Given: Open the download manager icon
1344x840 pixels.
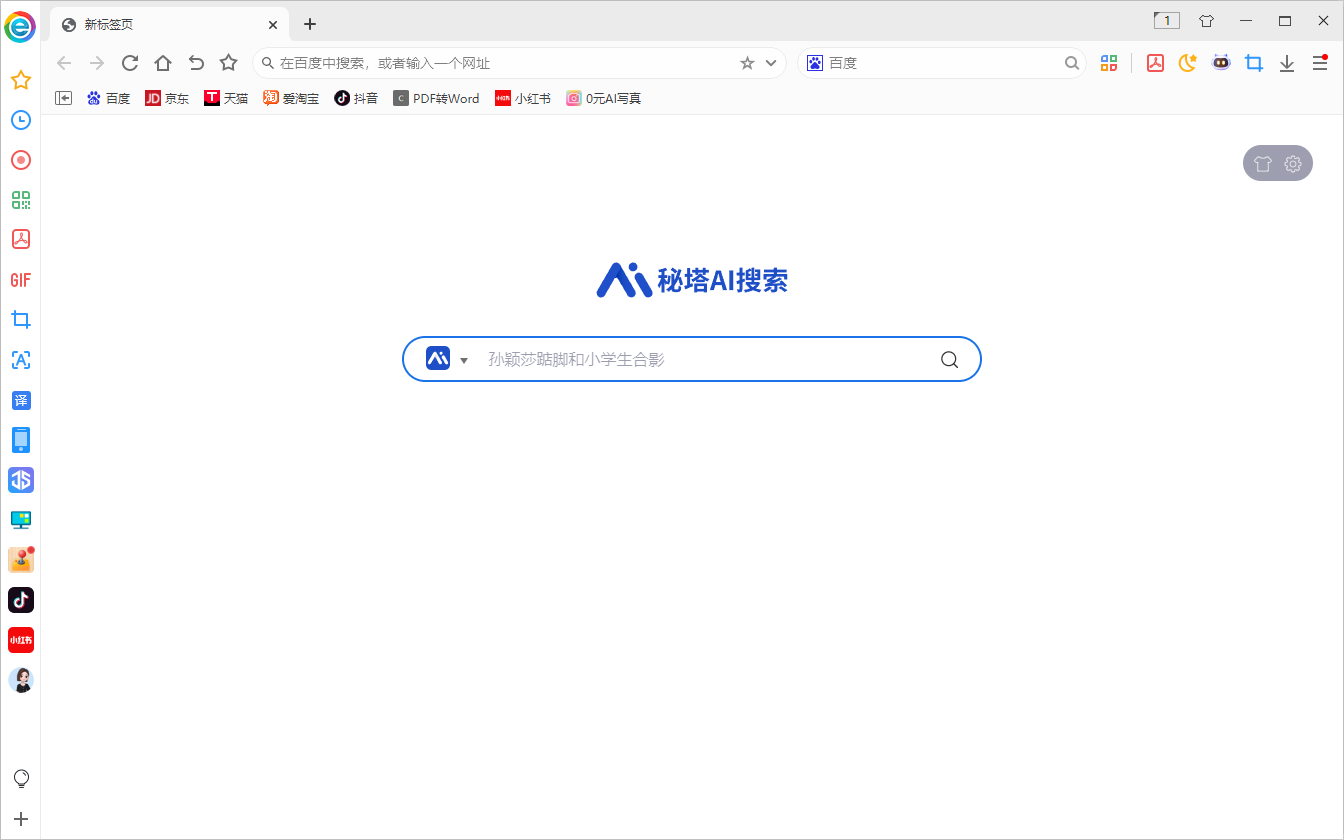Looking at the screenshot, I should click(1287, 62).
